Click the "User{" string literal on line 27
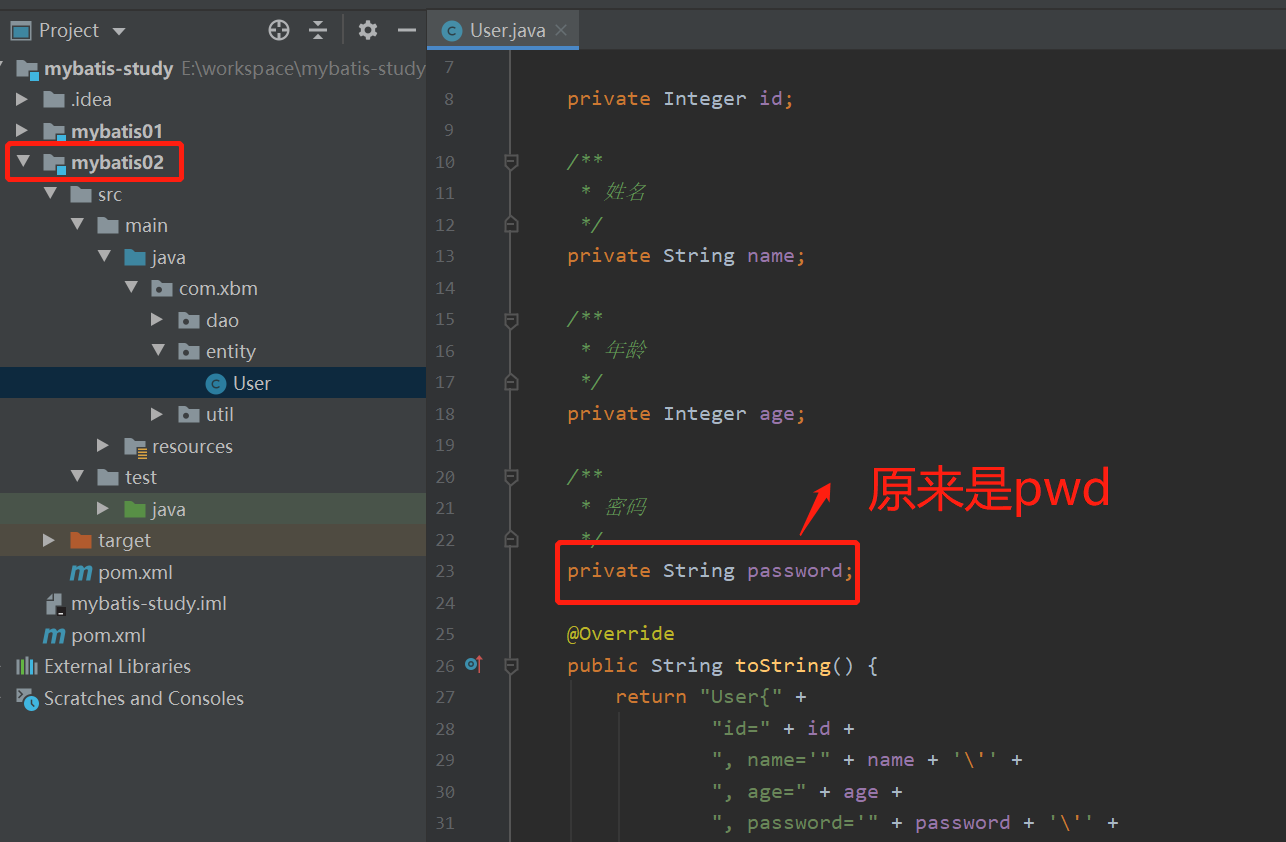 point(741,697)
